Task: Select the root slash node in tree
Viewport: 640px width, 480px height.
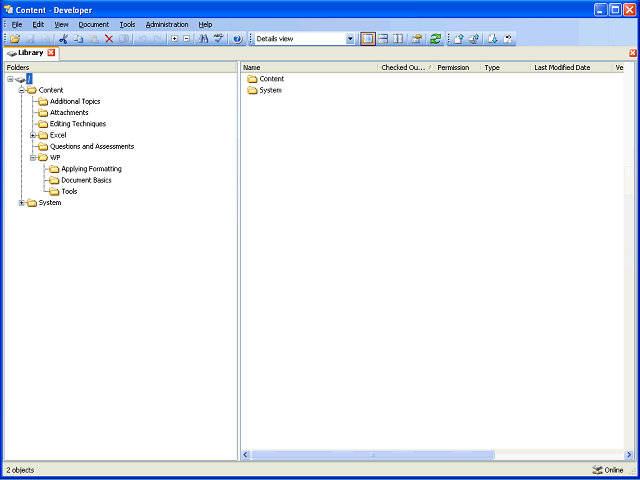Action: click(29, 79)
